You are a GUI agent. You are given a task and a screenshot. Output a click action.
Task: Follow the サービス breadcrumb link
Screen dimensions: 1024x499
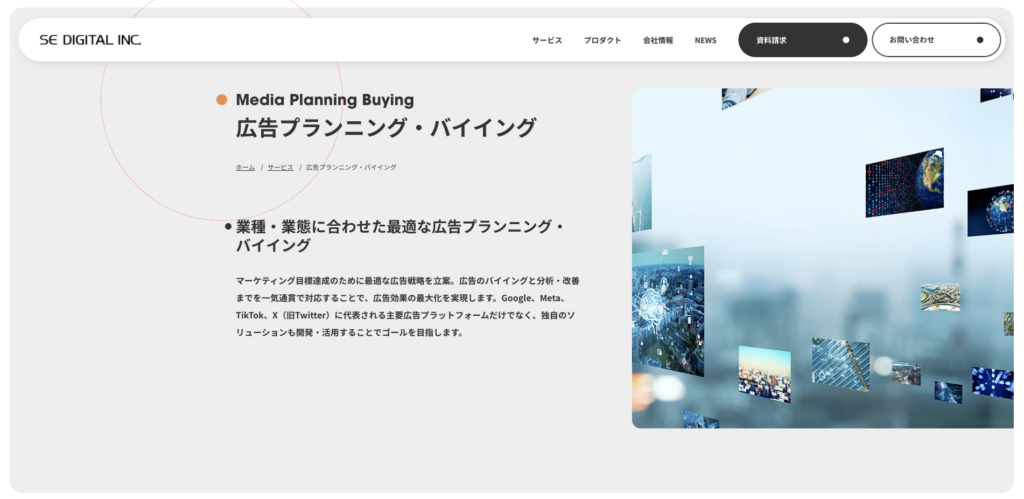click(280, 167)
